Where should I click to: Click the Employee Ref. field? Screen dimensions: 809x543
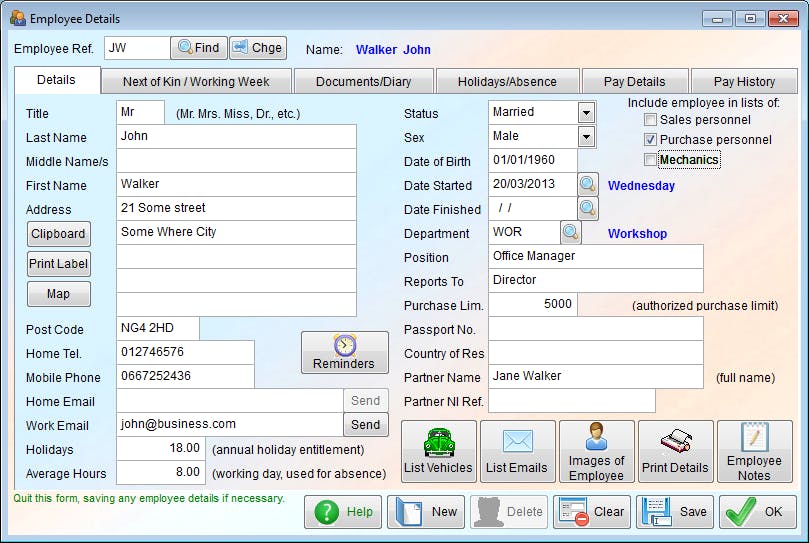[137, 48]
